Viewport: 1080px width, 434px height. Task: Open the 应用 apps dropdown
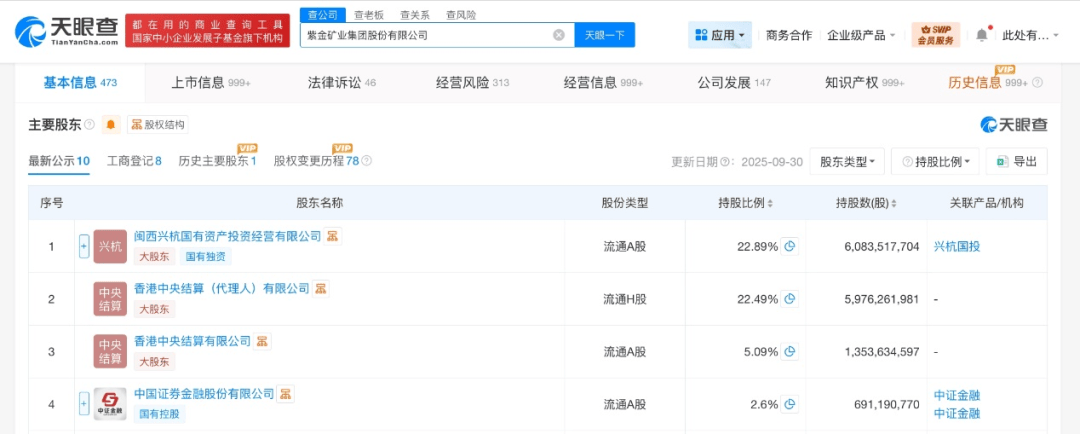coord(720,35)
